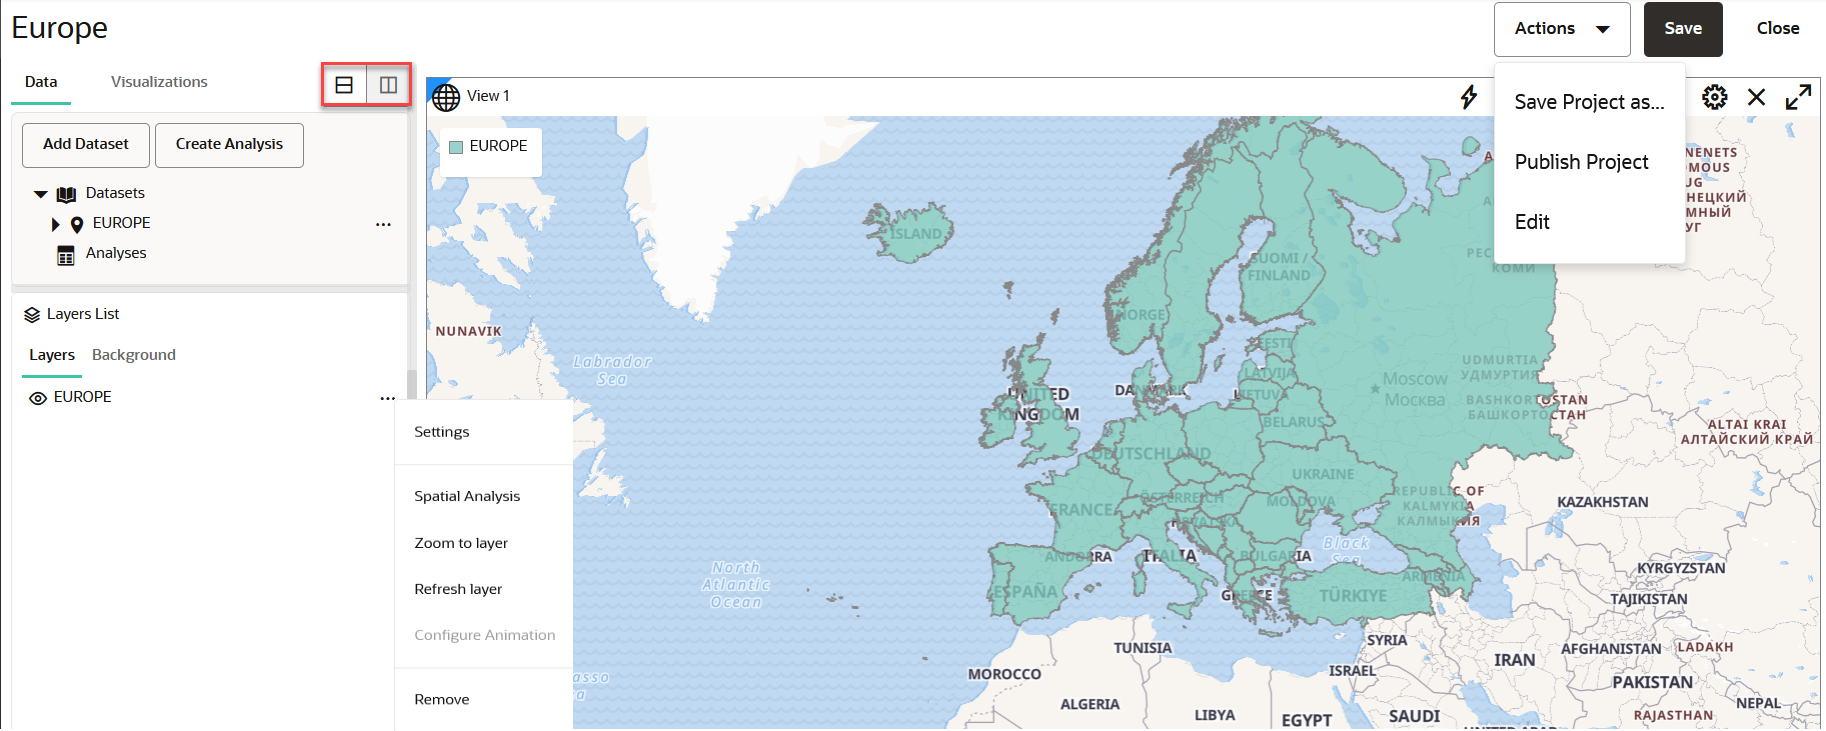Click the Analyses table icon
This screenshot has height=731, width=1826.
(x=66, y=255)
